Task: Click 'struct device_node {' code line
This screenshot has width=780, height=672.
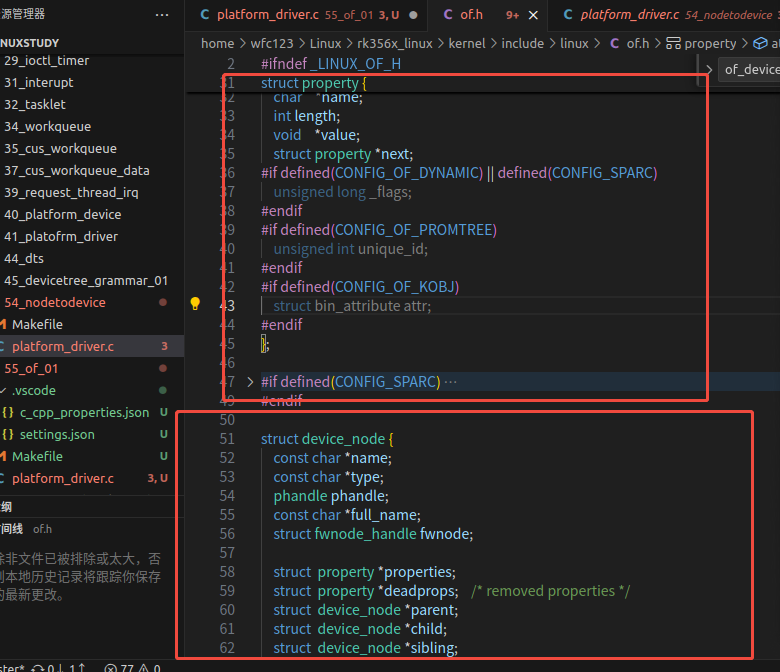Action: (327, 439)
